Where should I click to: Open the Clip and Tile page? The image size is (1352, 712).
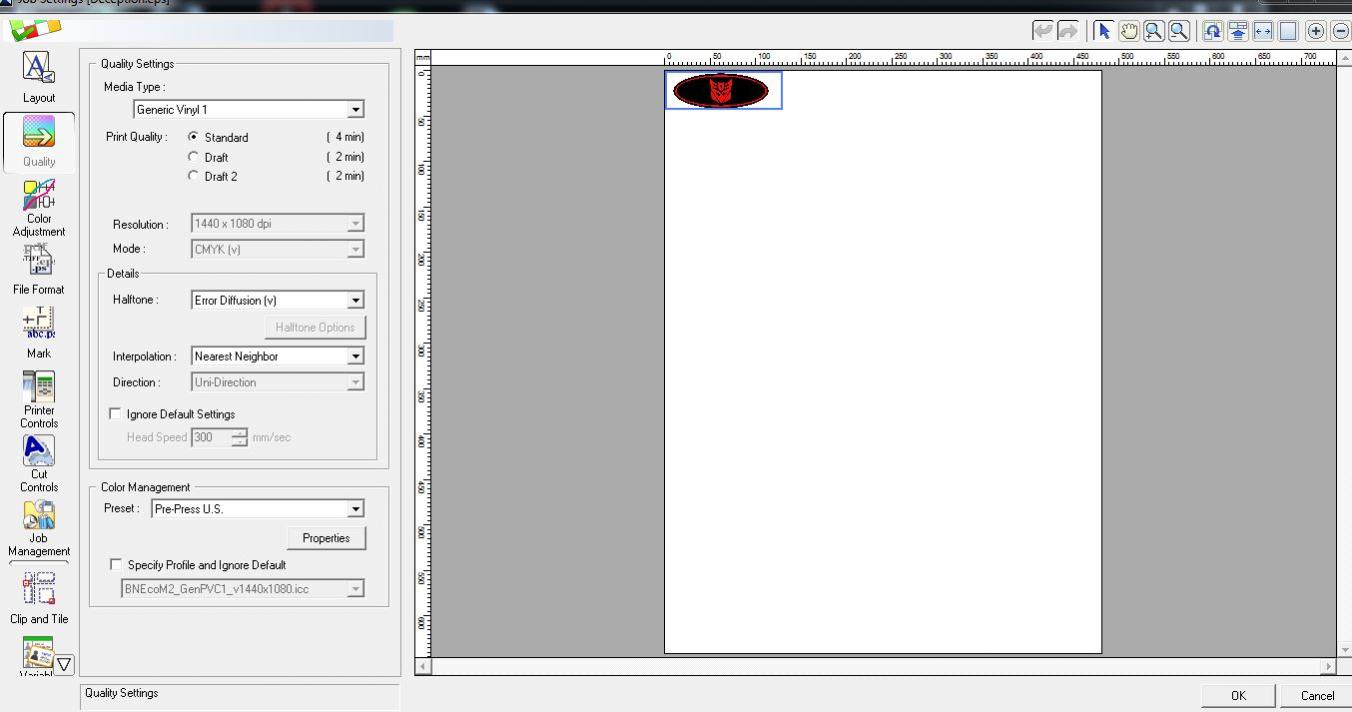pos(39,597)
